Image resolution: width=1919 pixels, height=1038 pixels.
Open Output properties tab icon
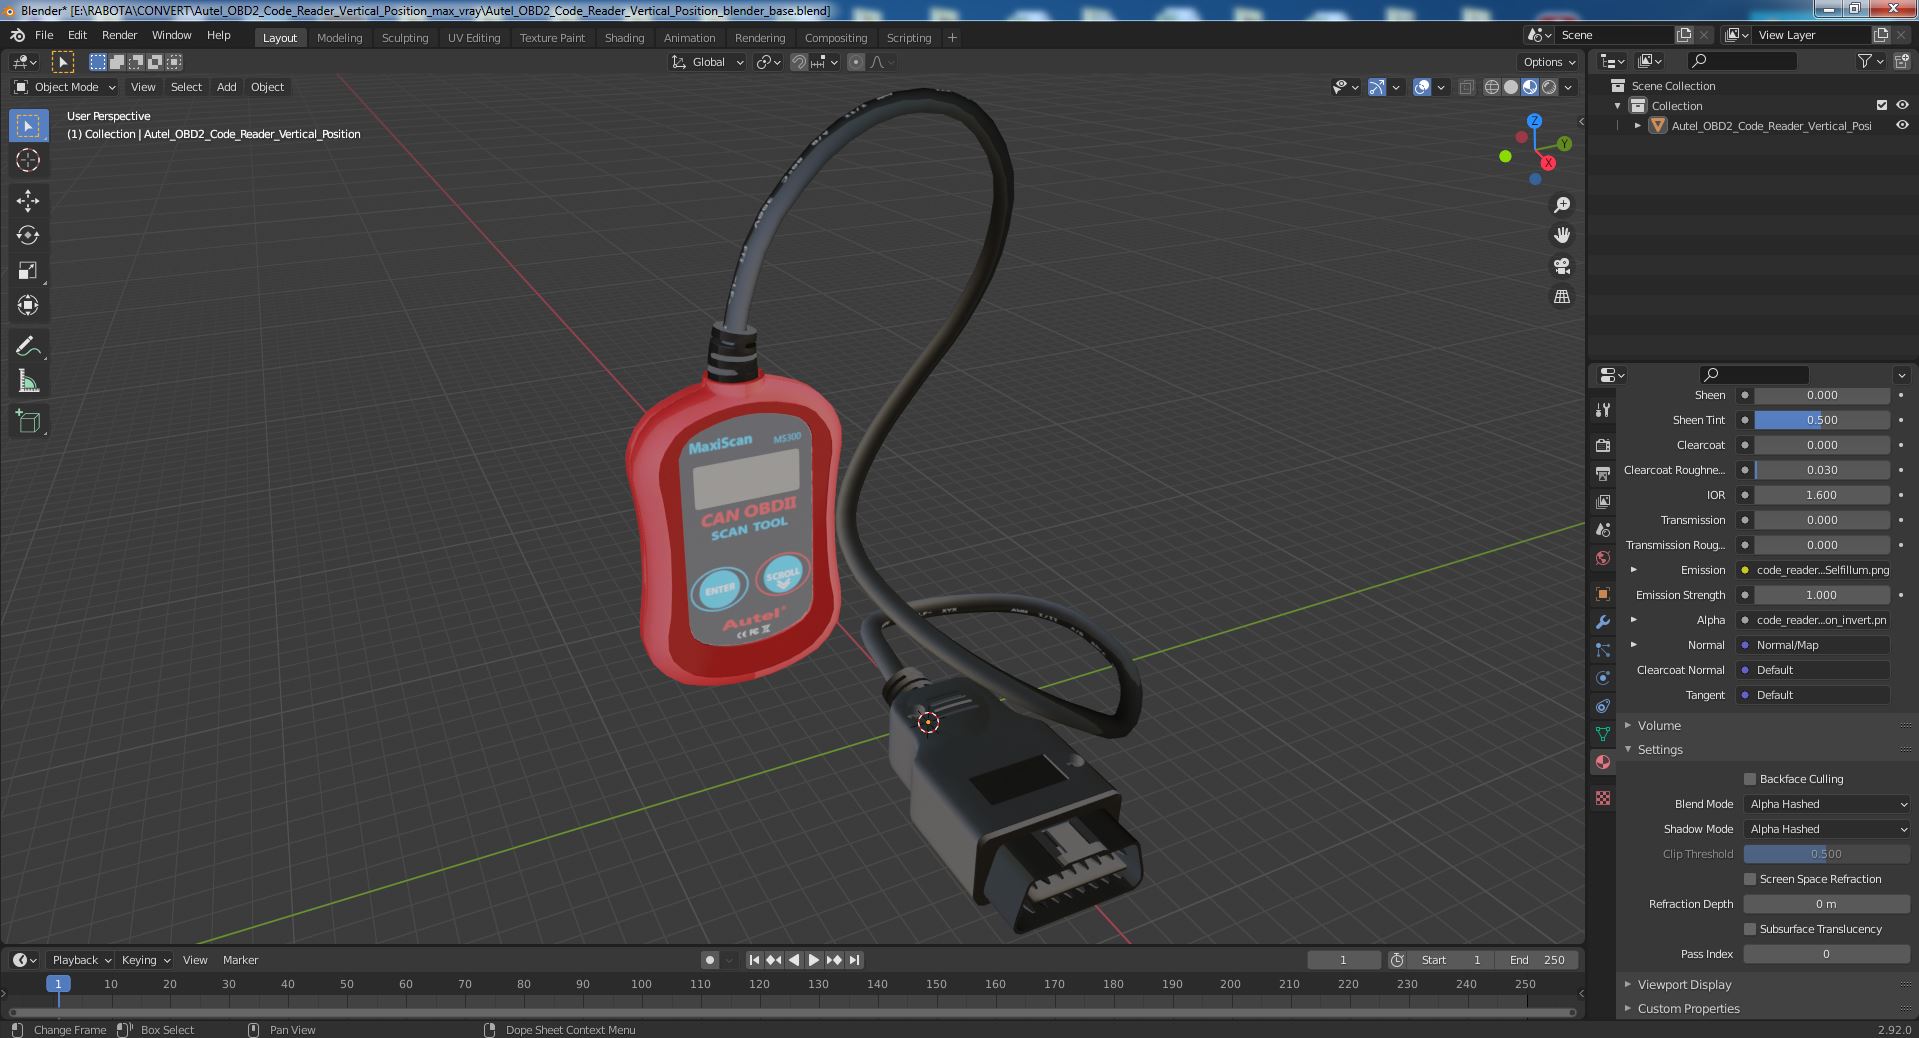1603,473
